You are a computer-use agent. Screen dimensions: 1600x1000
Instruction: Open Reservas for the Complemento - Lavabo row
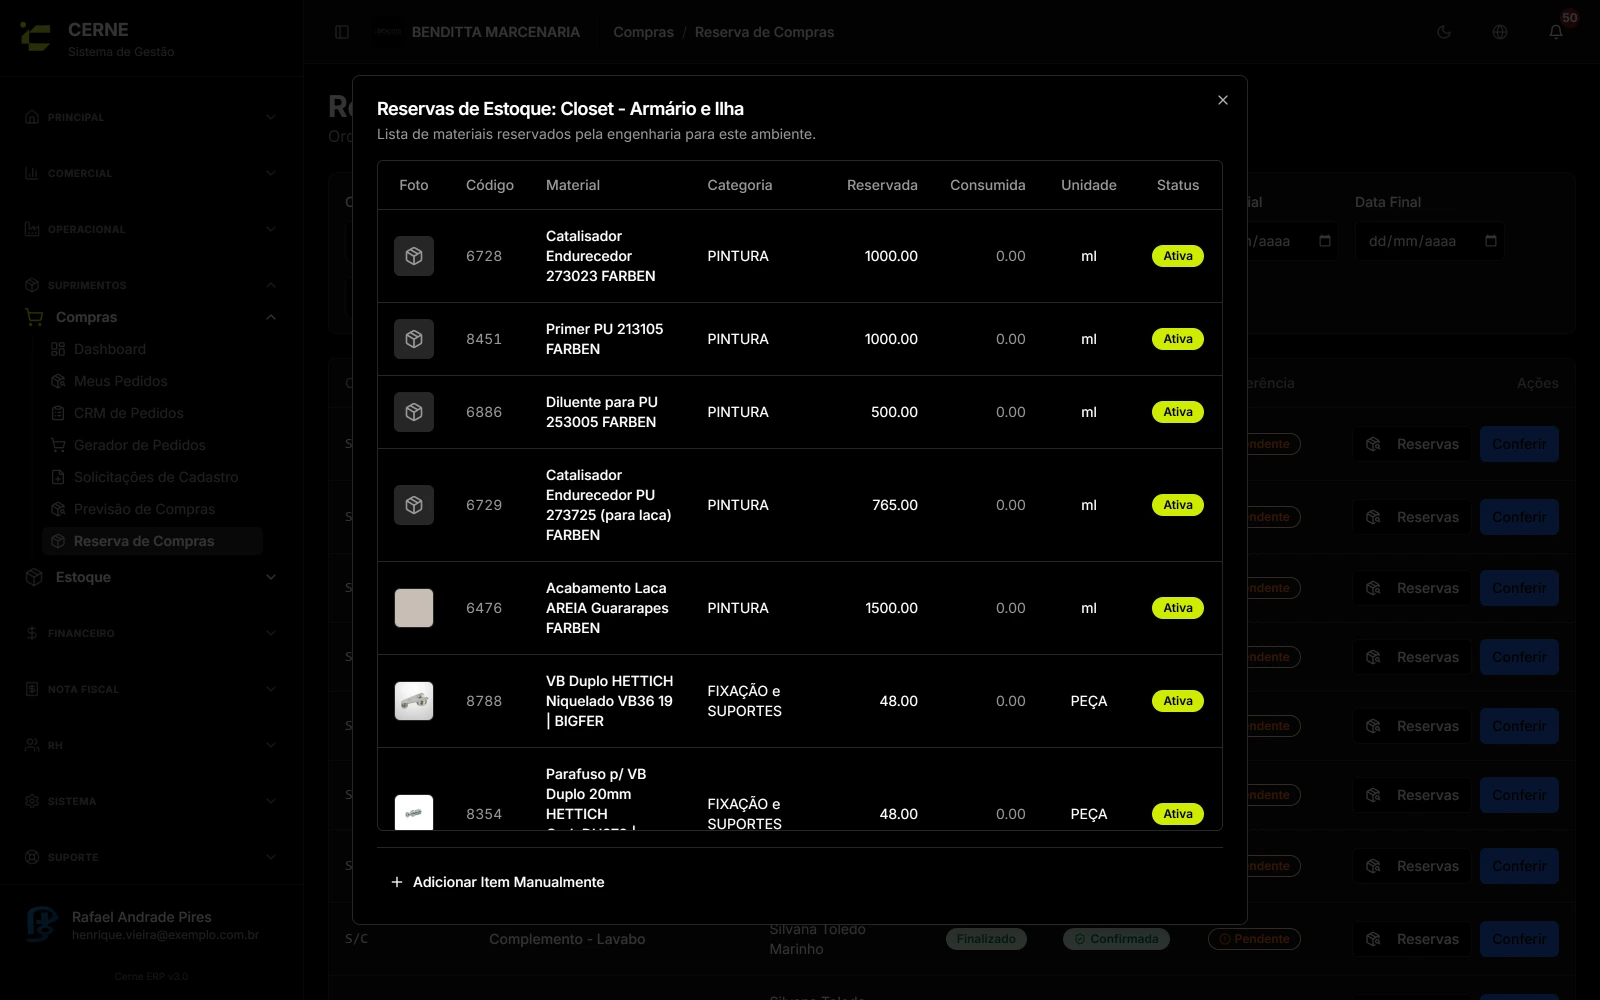coord(1413,939)
